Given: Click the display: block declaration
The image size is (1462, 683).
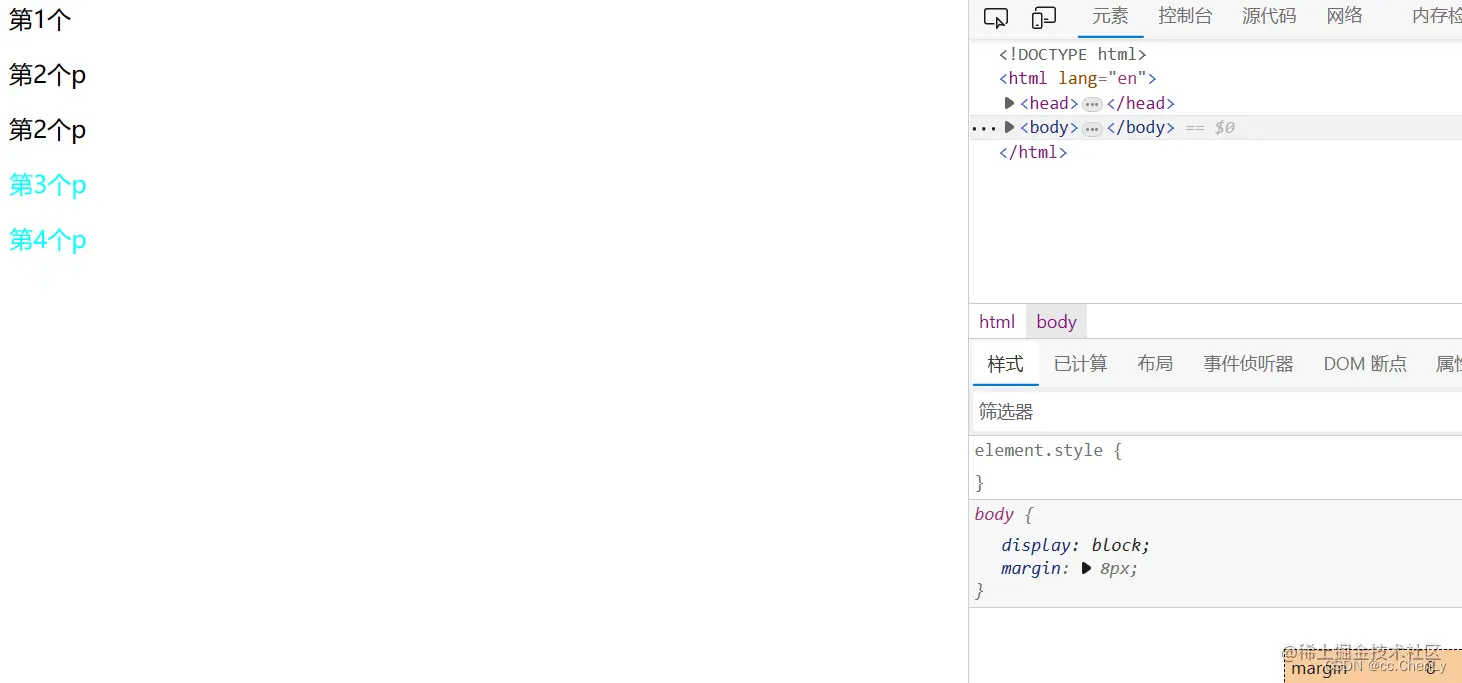Looking at the screenshot, I should (1075, 545).
